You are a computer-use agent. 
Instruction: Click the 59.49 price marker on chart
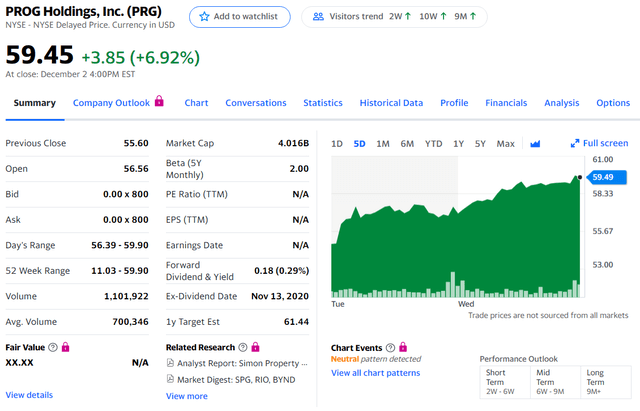tap(607, 177)
